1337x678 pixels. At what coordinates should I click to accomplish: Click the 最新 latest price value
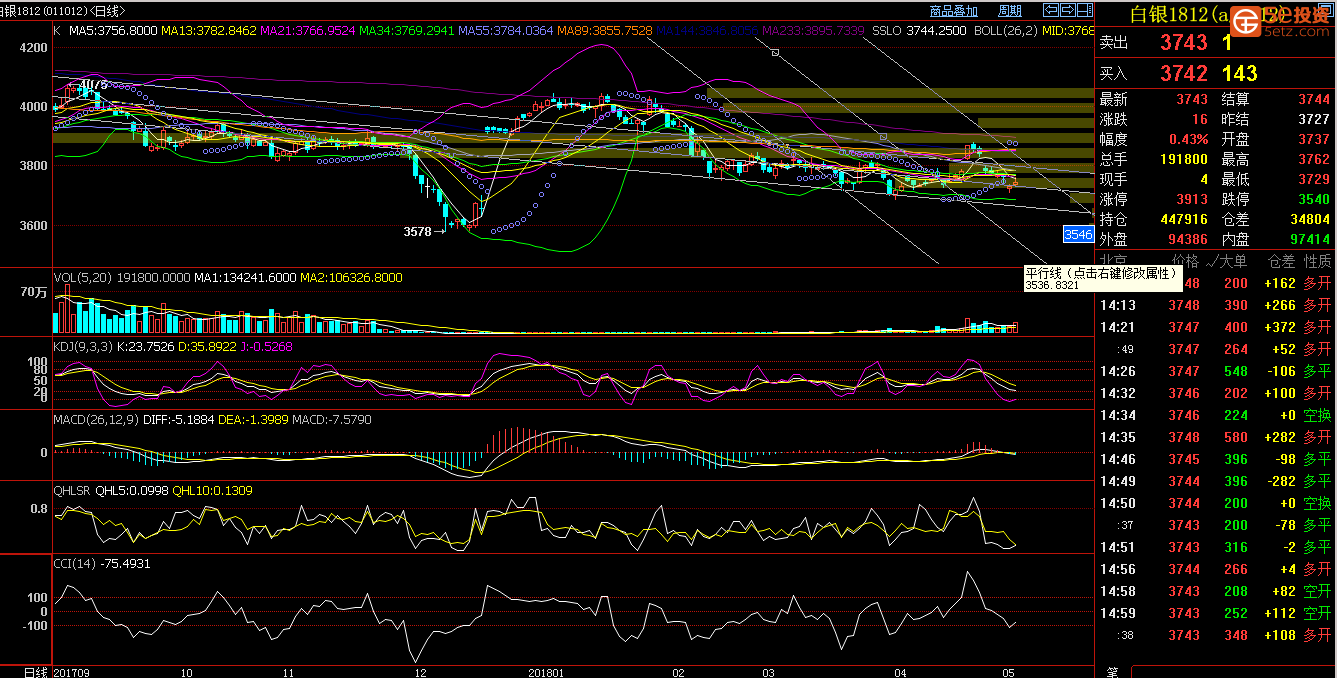pyautogui.click(x=1192, y=99)
